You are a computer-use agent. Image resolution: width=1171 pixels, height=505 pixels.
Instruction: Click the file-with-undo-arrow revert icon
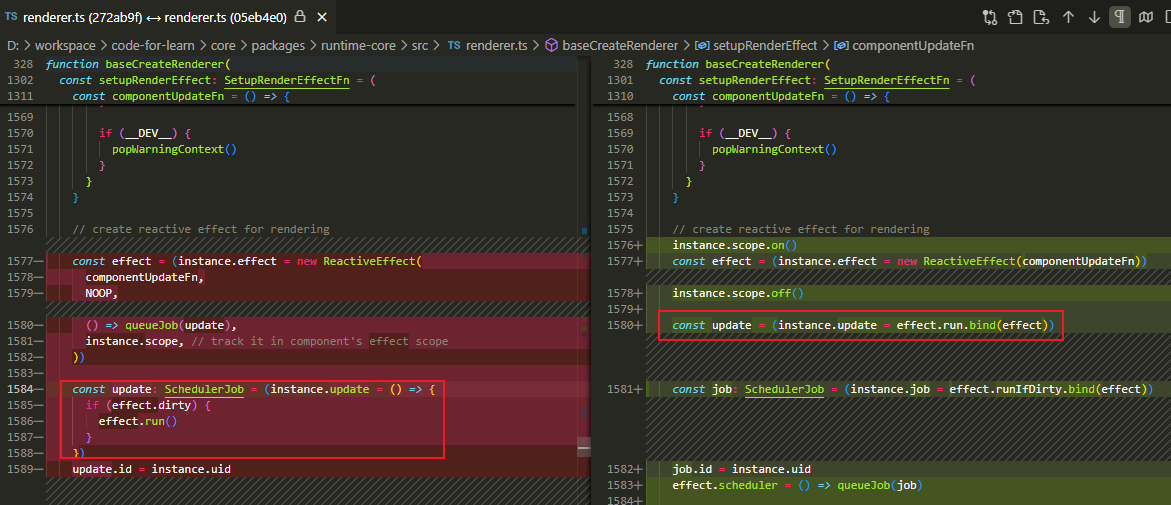click(x=1041, y=16)
